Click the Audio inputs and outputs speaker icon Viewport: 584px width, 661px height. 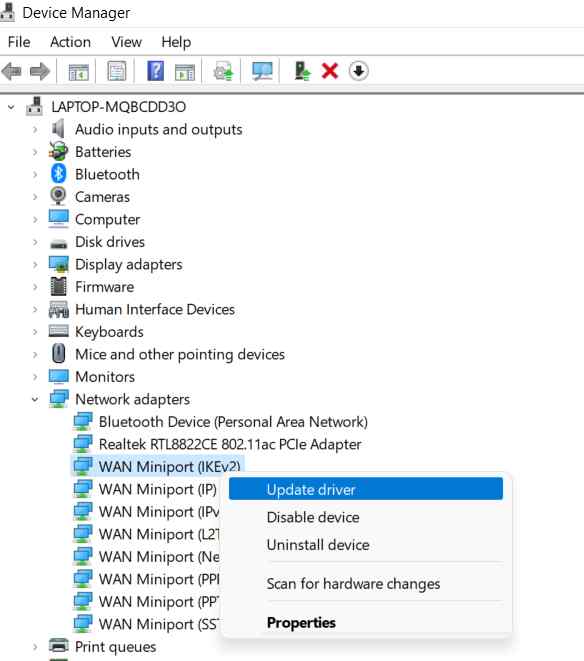coord(58,129)
